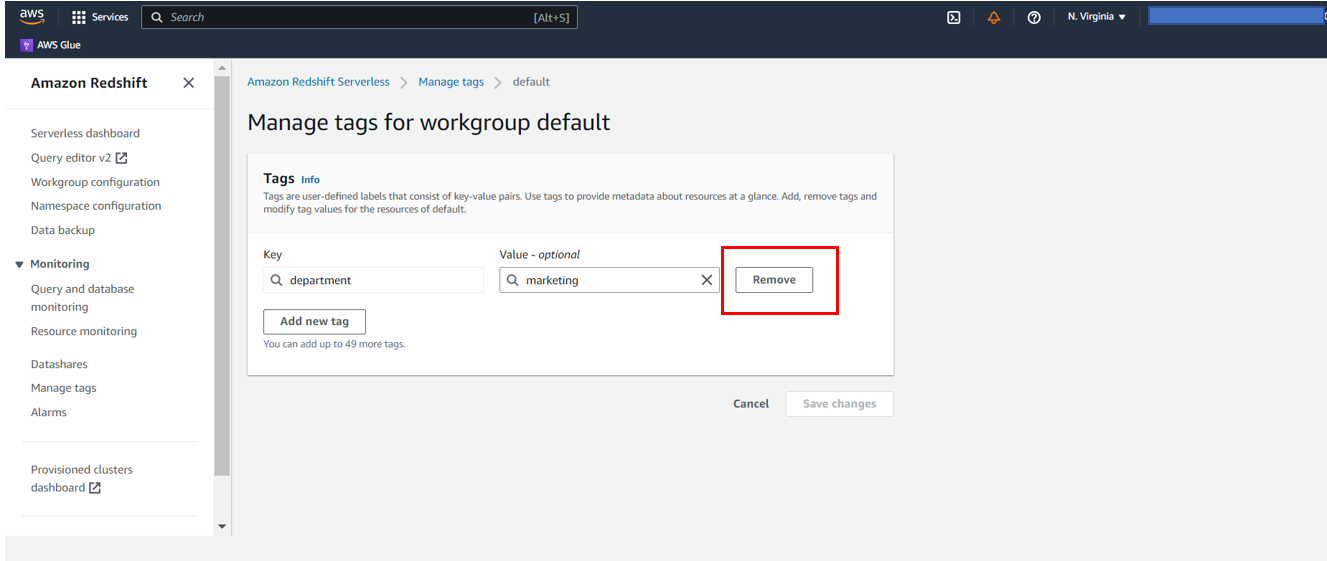Click Add new tag
The height and width of the screenshot is (561, 1327).
coord(314,321)
